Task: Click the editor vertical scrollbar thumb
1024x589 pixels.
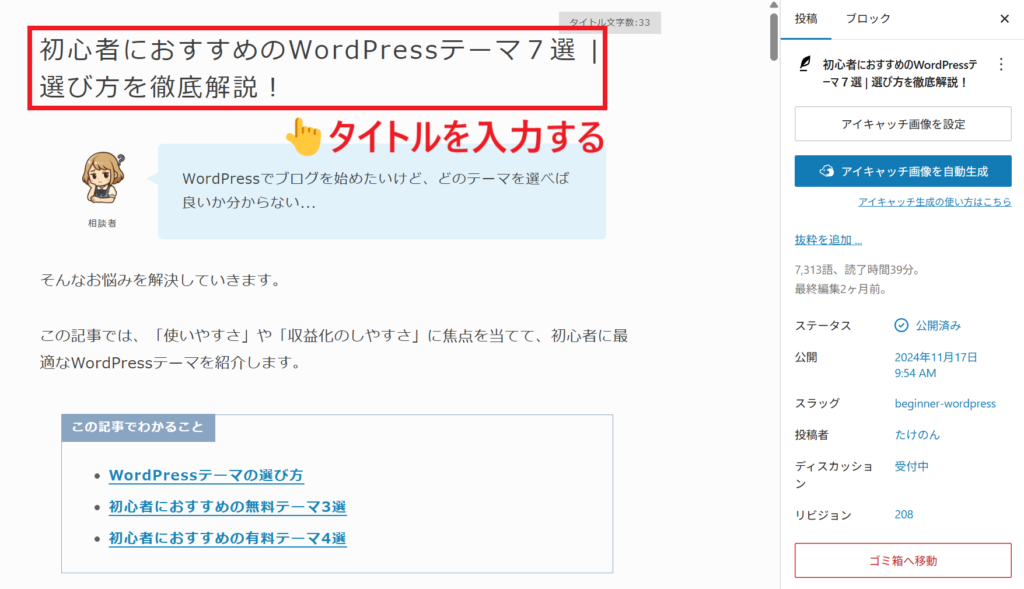Action: (x=774, y=36)
